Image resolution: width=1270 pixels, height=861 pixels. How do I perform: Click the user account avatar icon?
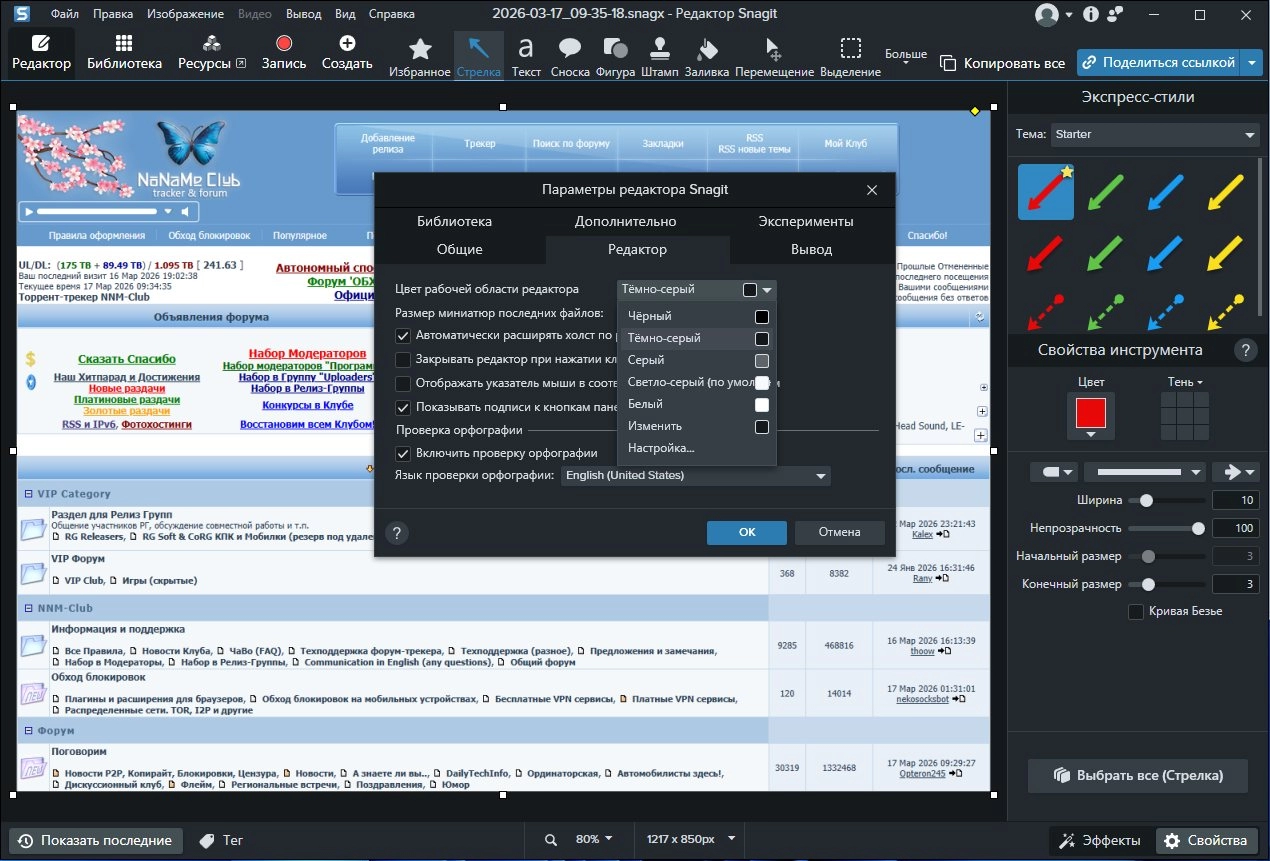coord(1047,14)
